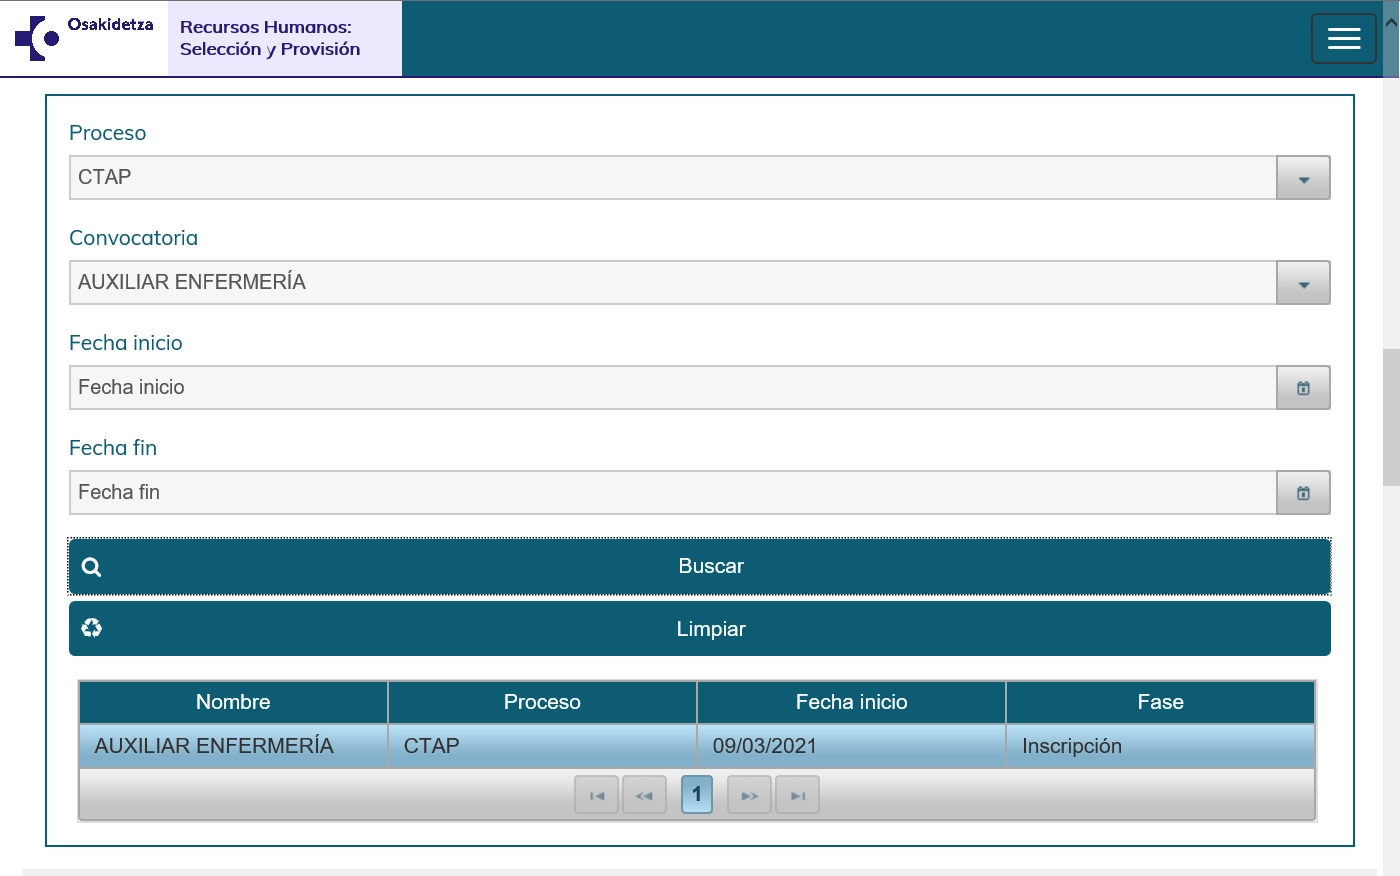The width and height of the screenshot is (1400, 876).
Task: Expand the Proceso dropdown arrow
Action: (x=1303, y=178)
